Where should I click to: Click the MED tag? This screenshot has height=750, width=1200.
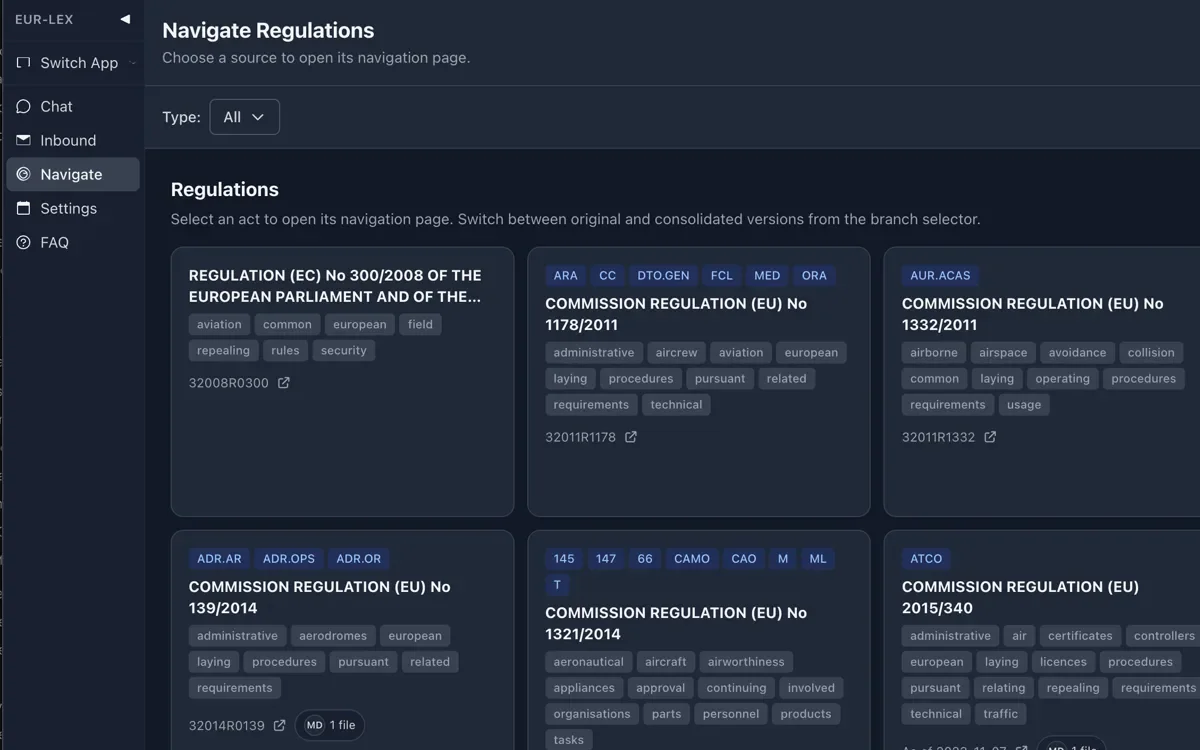(768, 276)
